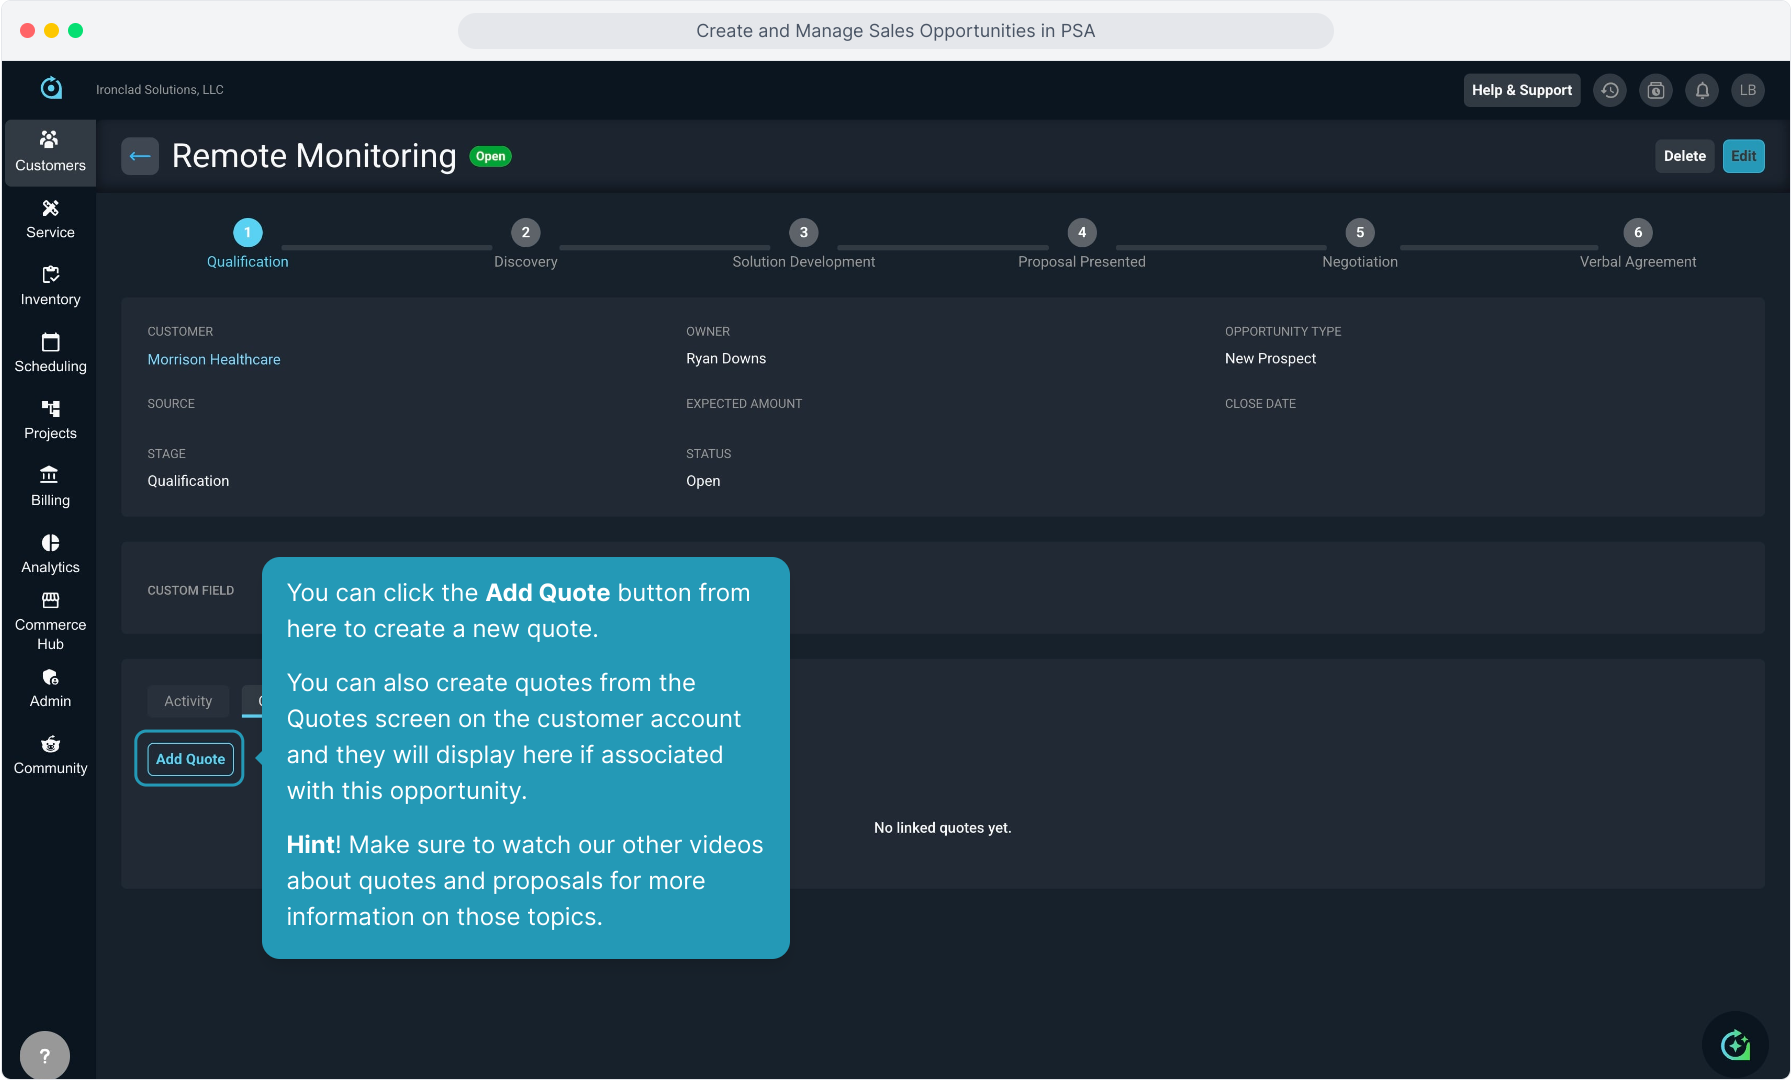Navigate to Billing in sidebar
The height and width of the screenshot is (1080, 1792).
[x=50, y=487]
